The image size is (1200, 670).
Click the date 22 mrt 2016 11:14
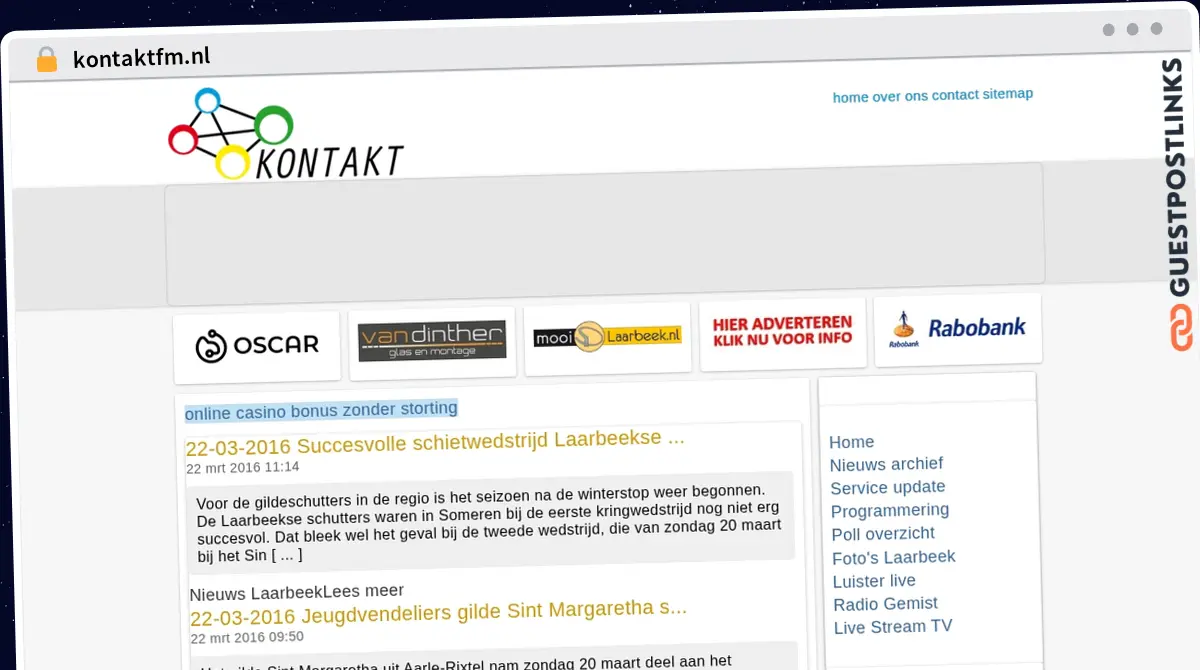click(x=243, y=467)
